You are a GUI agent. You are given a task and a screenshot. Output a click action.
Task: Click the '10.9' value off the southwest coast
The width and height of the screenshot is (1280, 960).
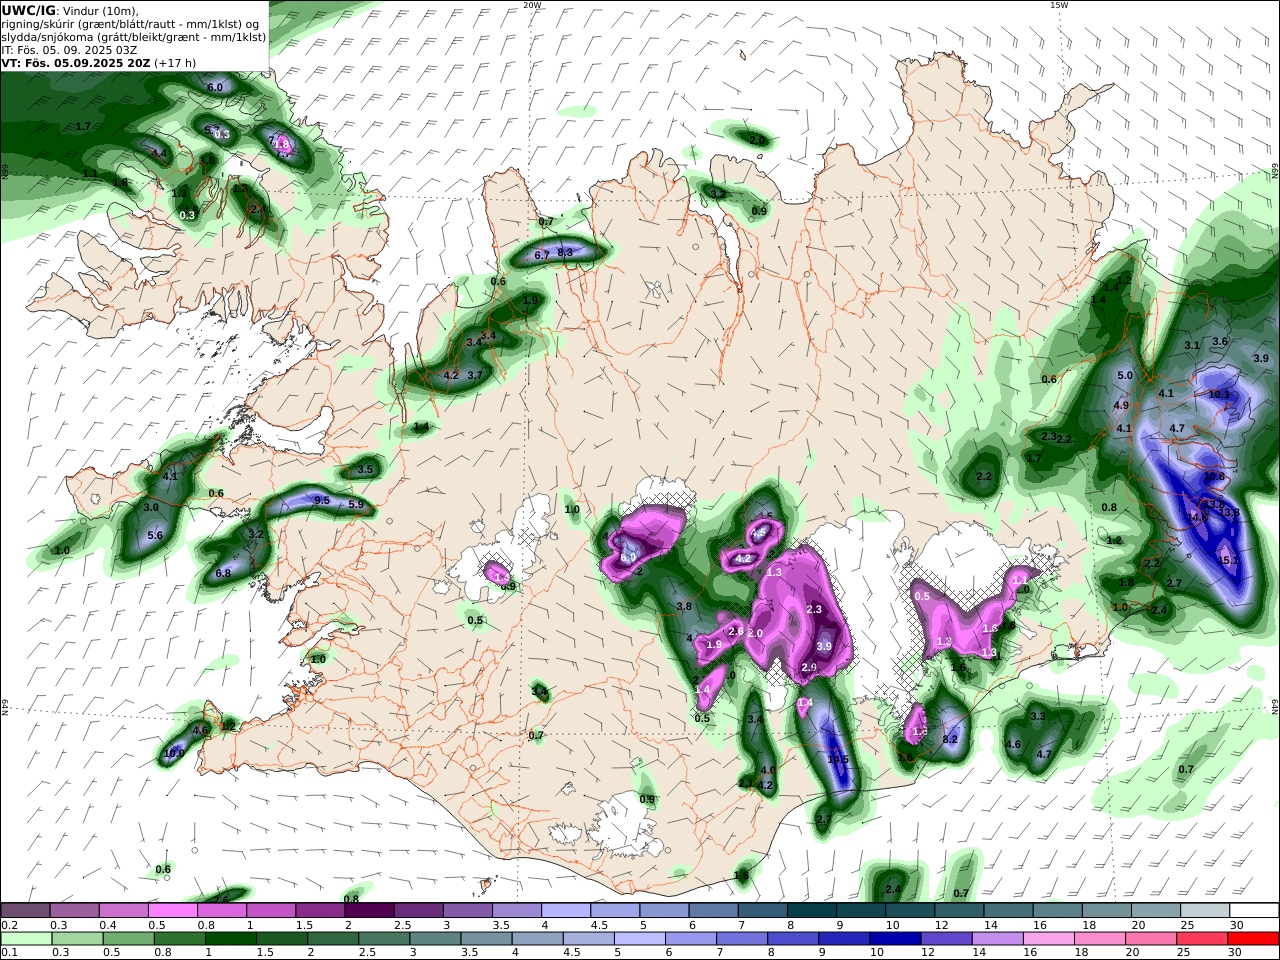(x=174, y=753)
